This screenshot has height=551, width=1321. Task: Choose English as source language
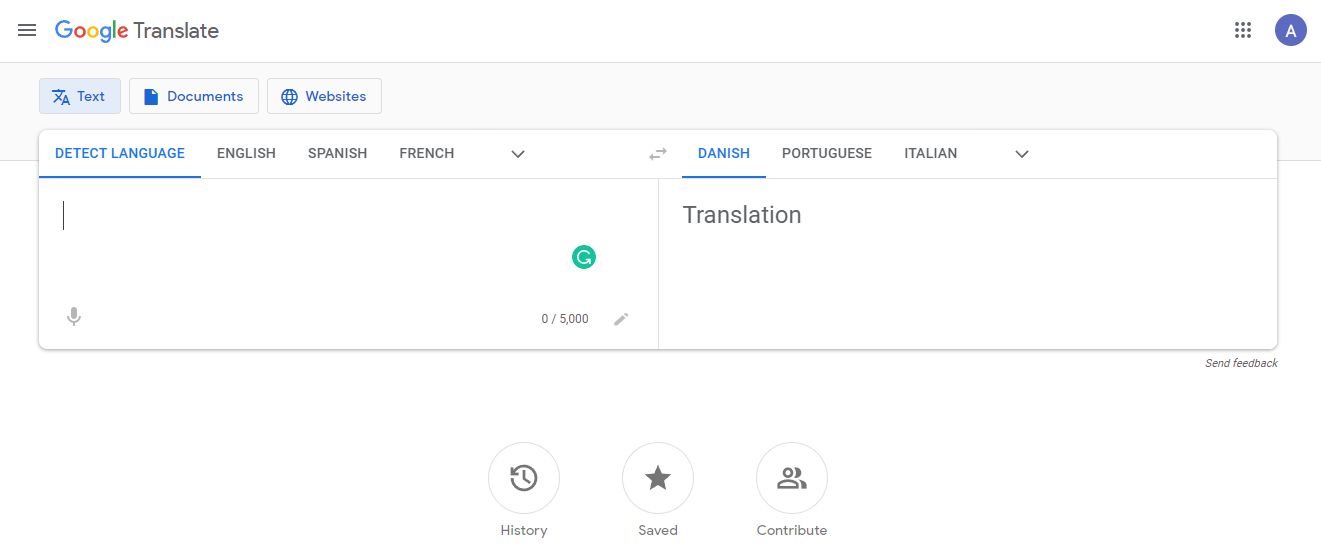coord(246,154)
